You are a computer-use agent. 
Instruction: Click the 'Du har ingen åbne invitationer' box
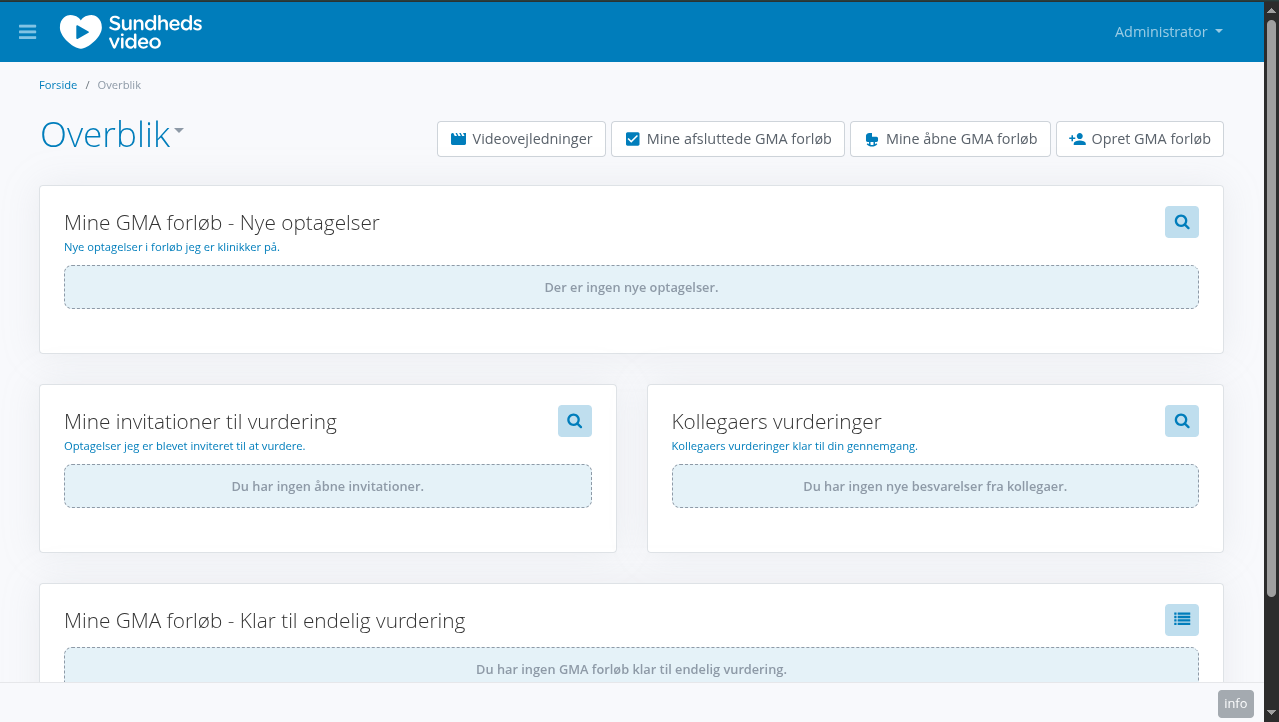coord(327,486)
